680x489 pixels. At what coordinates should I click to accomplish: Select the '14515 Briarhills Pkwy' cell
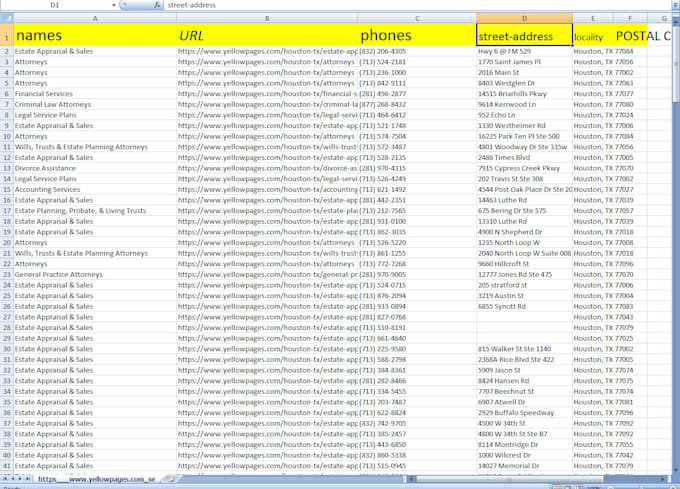pyautogui.click(x=524, y=94)
